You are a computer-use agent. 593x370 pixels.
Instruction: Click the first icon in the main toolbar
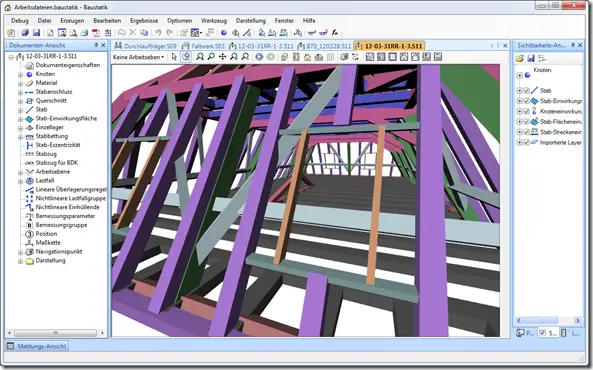[11, 33]
